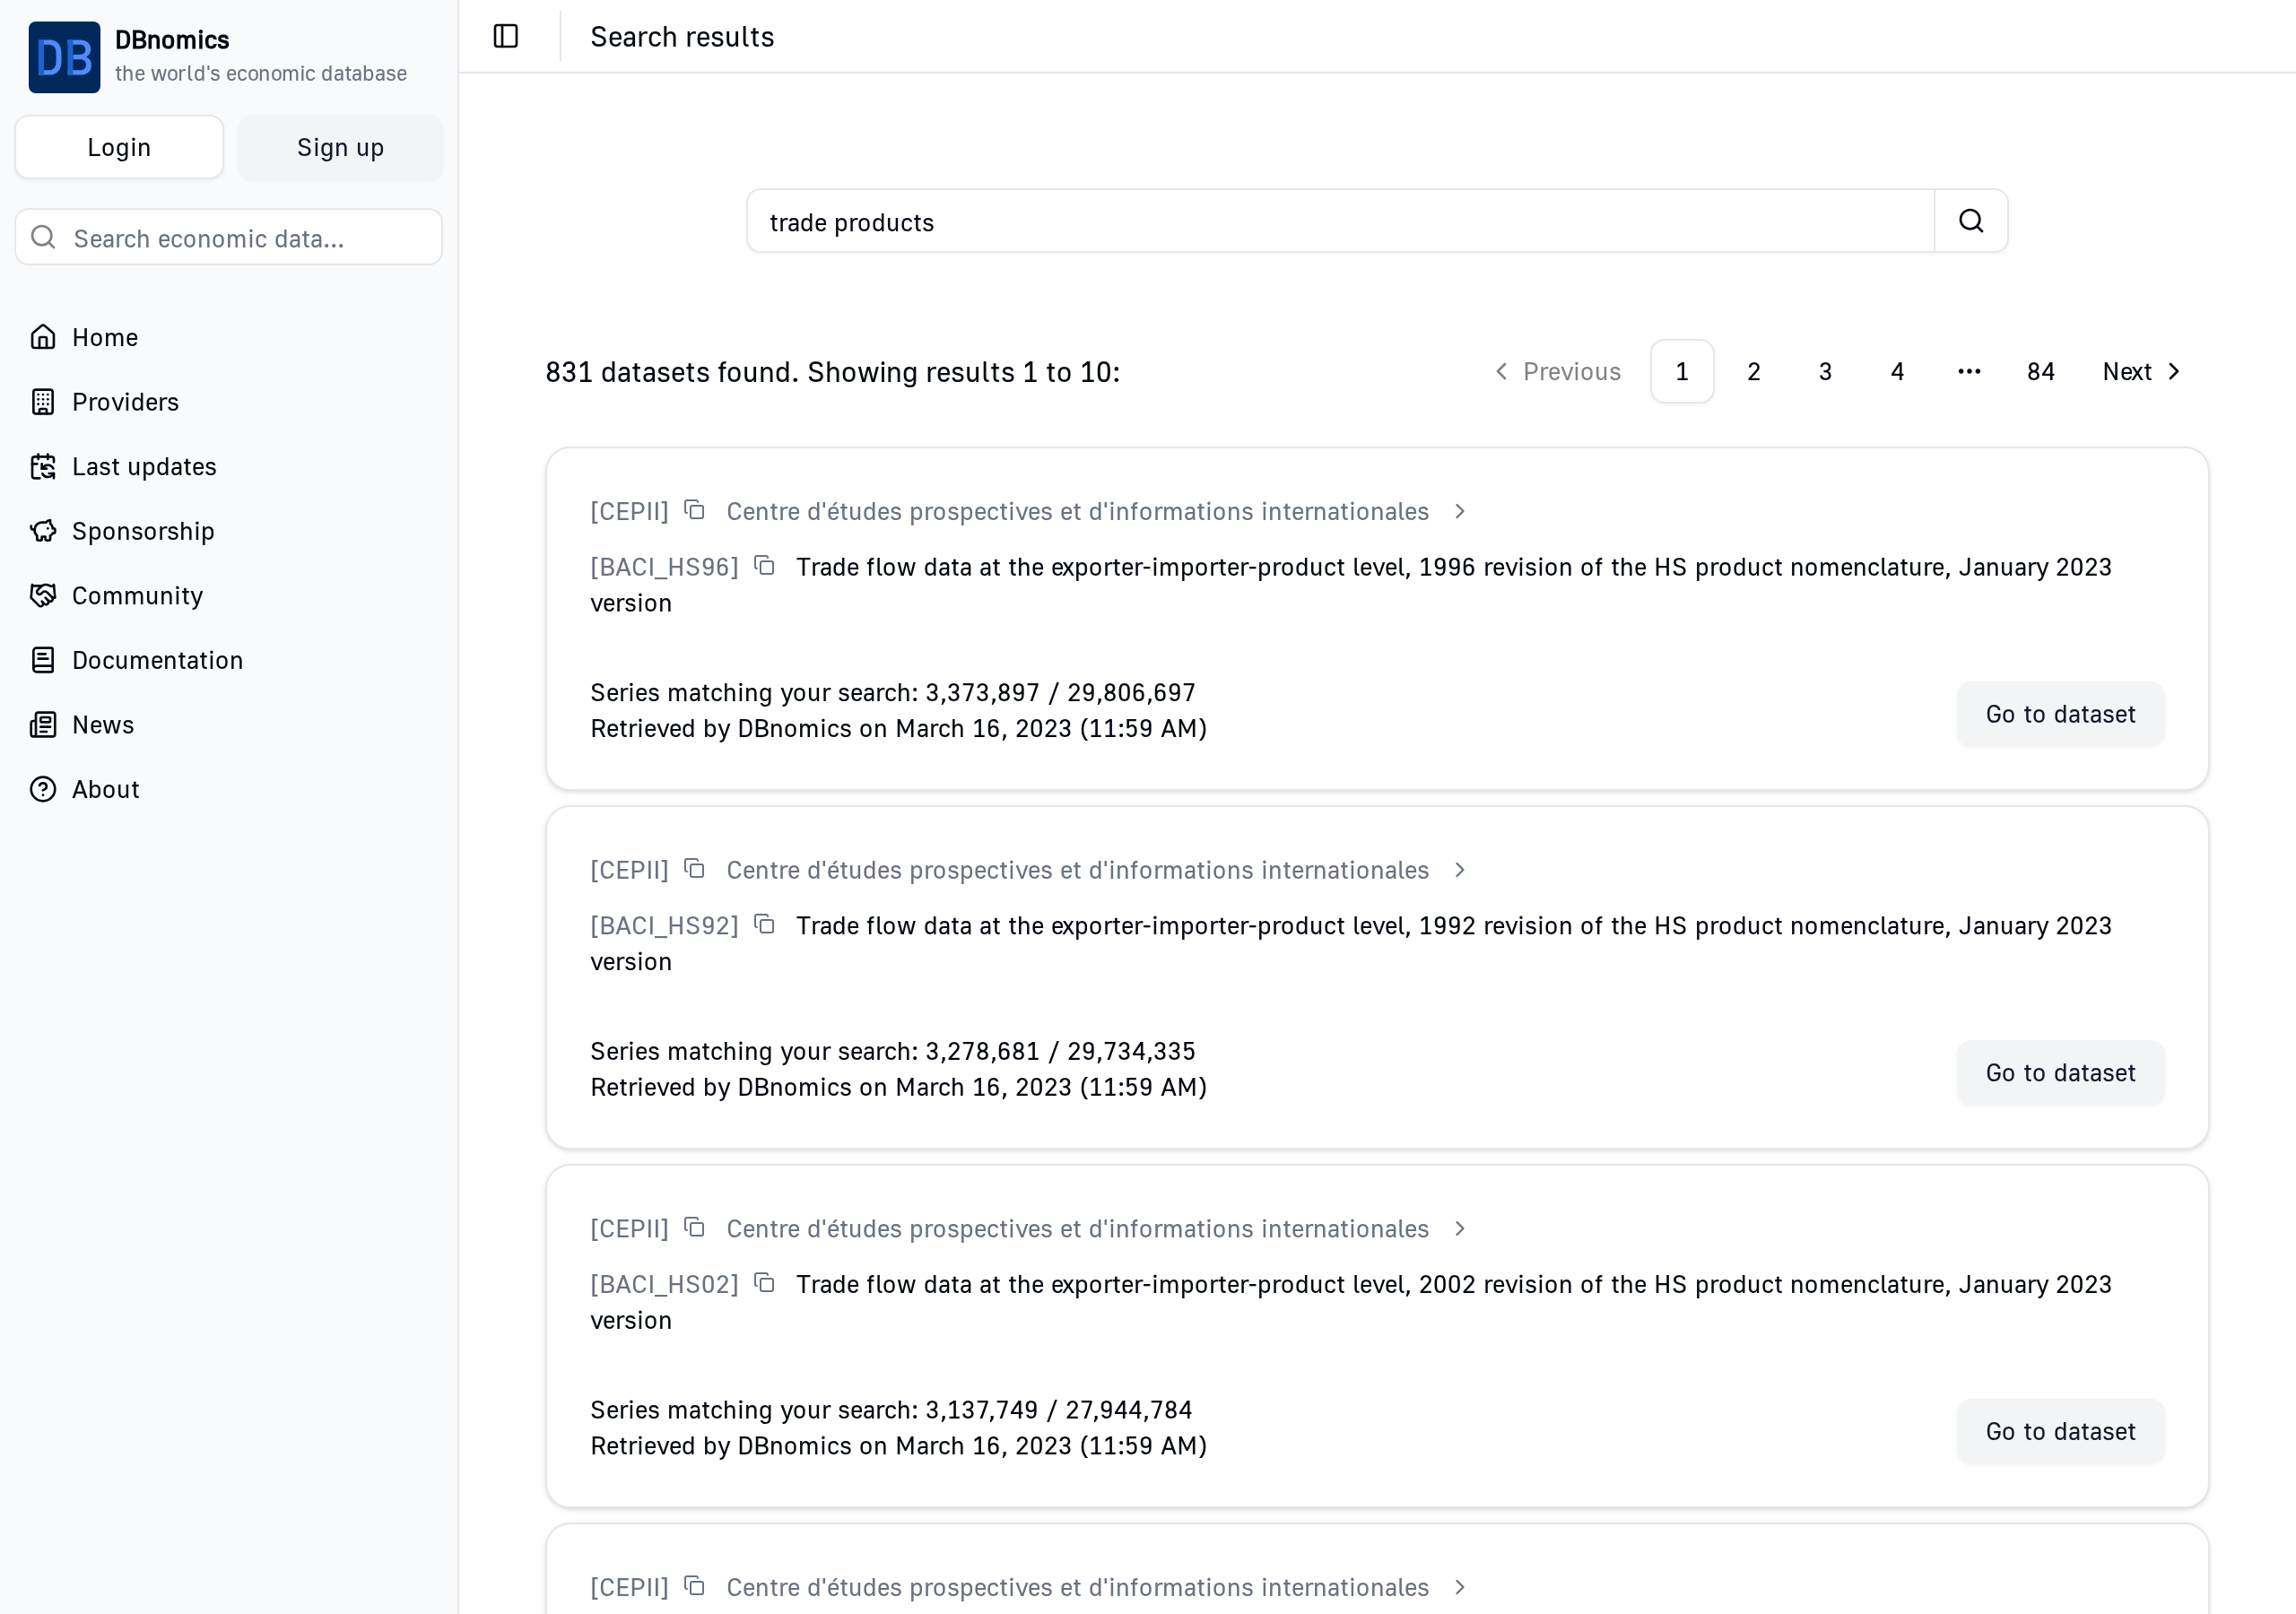
Task: Select results page 3
Action: 1825,372
